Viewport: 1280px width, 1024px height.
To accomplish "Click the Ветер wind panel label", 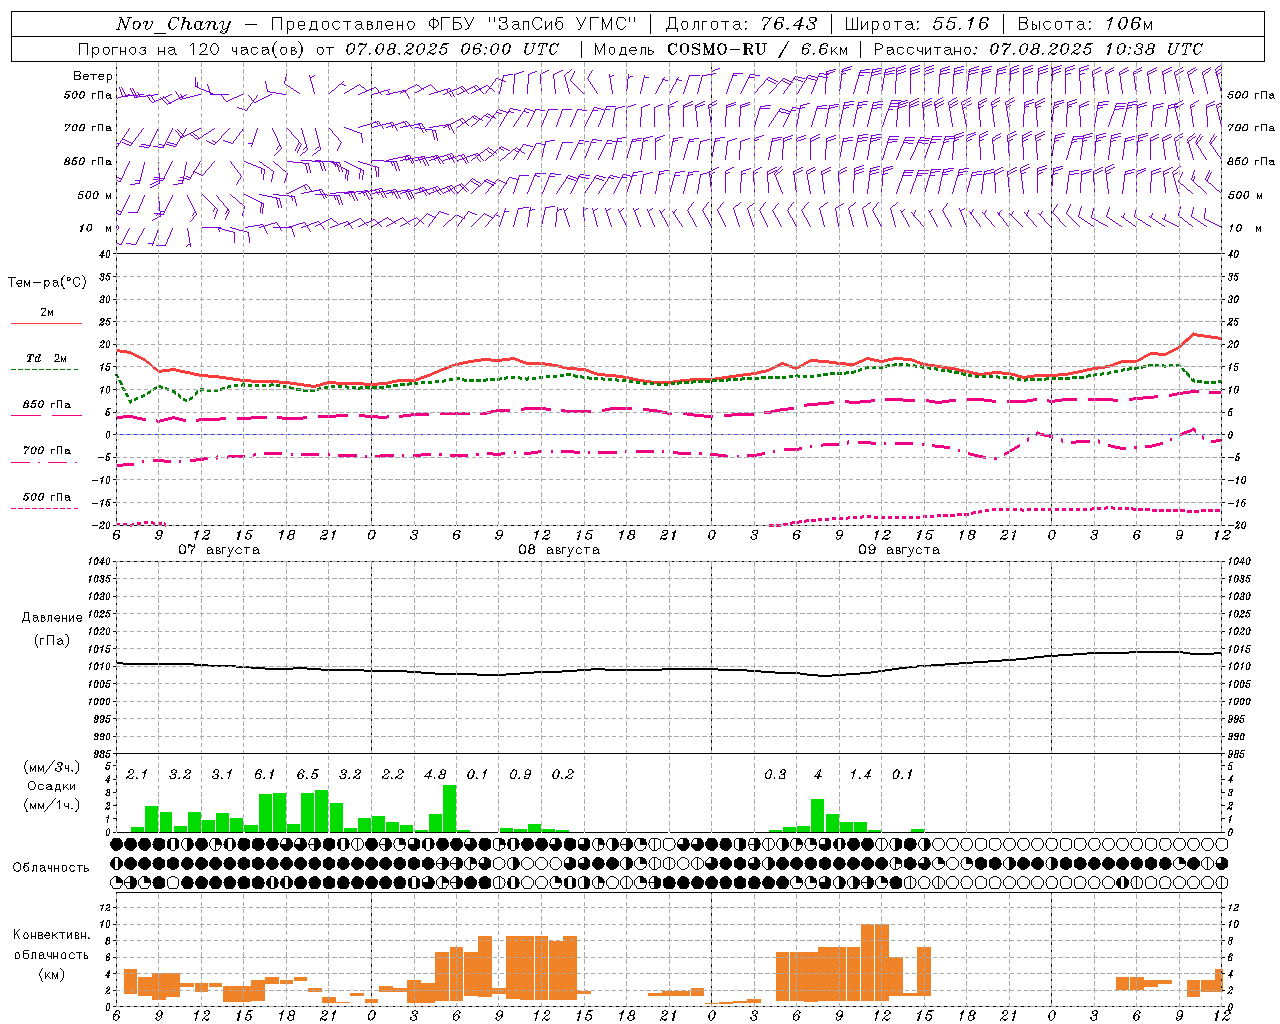I will coord(93,76).
